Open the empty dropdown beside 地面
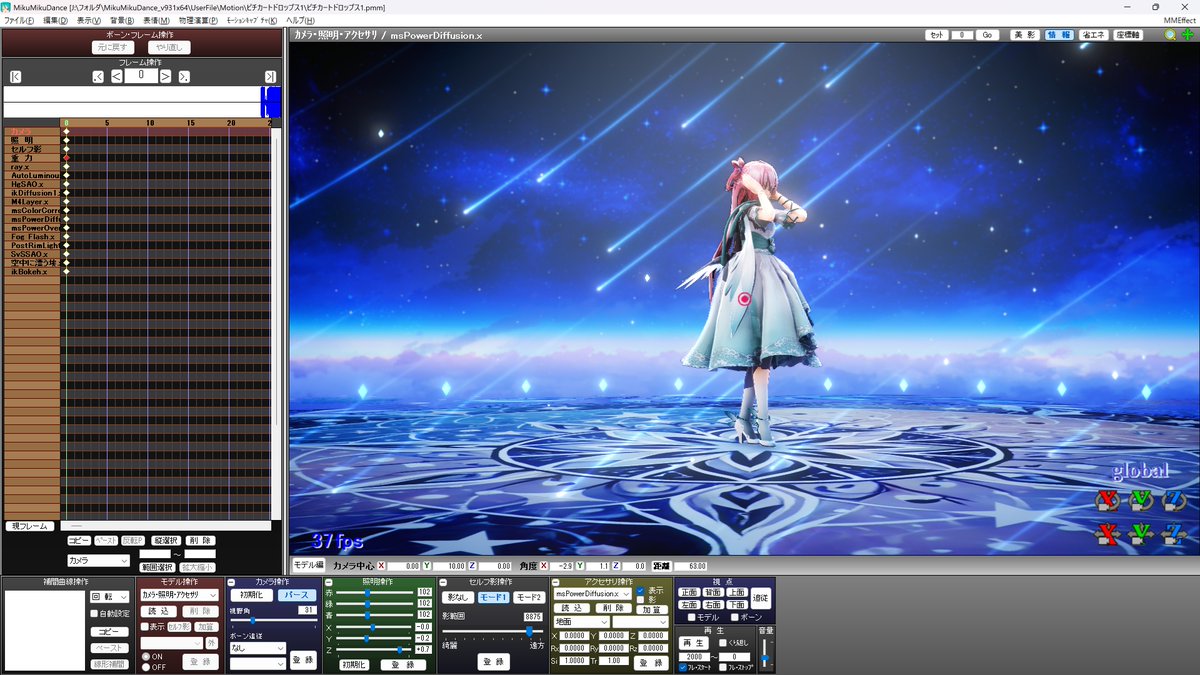The image size is (1200, 675). pos(640,621)
